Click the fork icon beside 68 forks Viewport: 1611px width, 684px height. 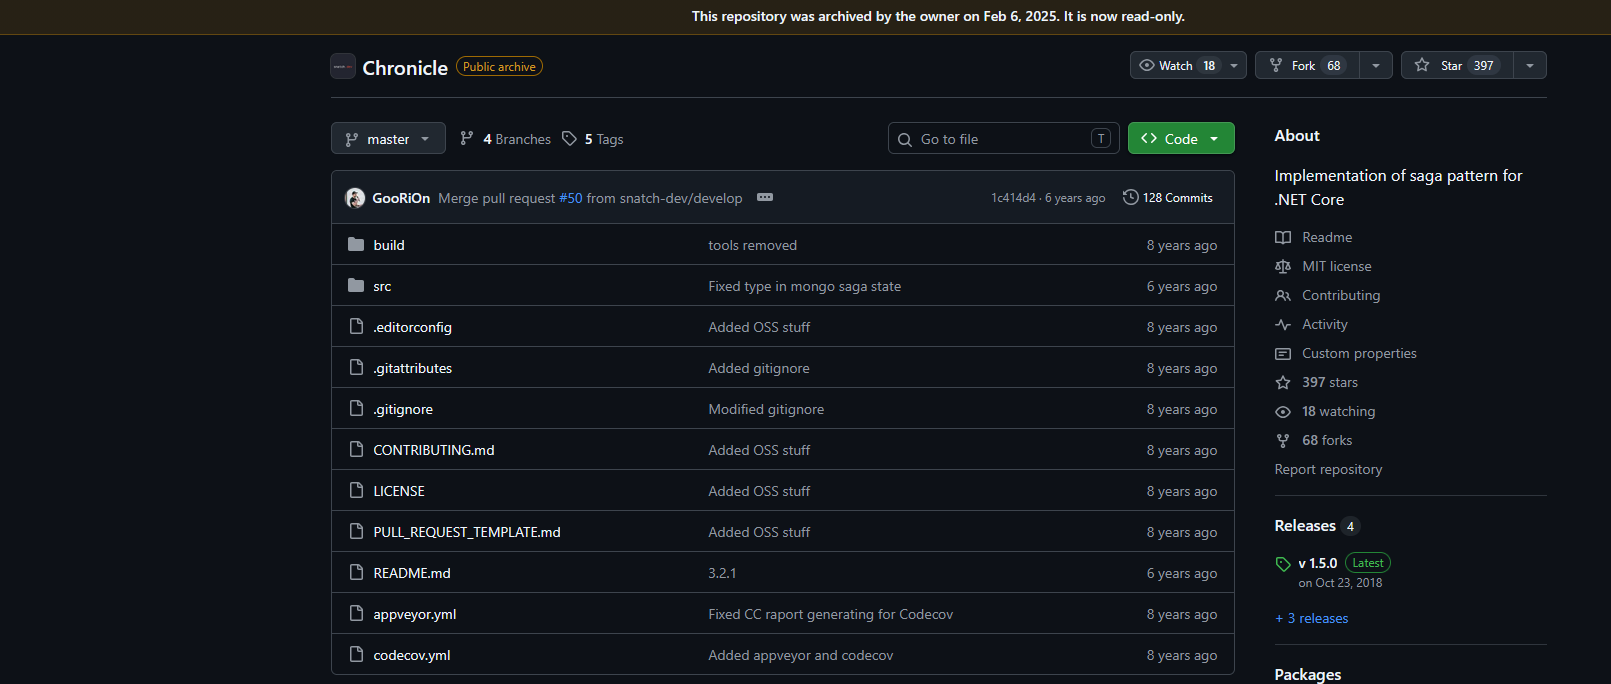coord(1283,440)
